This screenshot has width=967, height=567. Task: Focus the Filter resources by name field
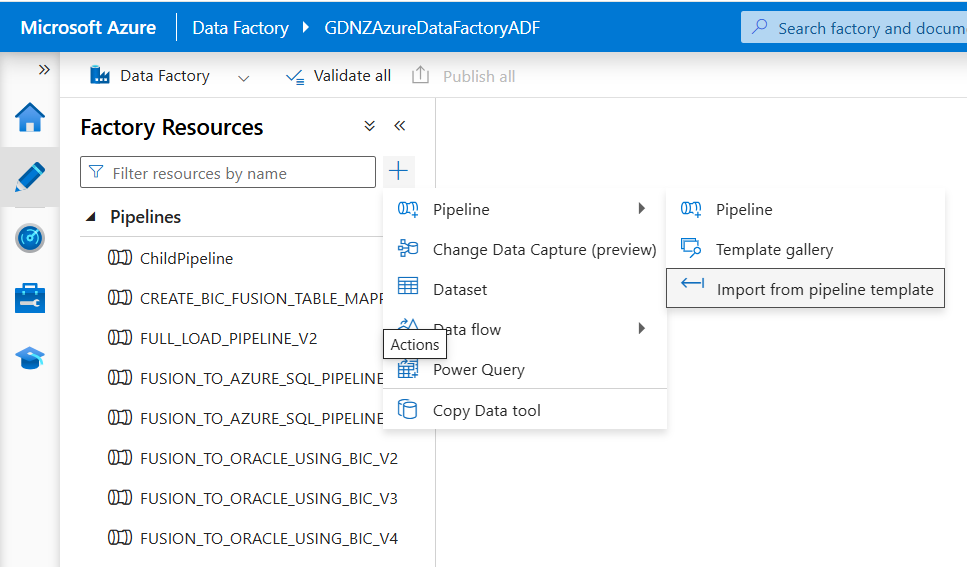coord(228,172)
